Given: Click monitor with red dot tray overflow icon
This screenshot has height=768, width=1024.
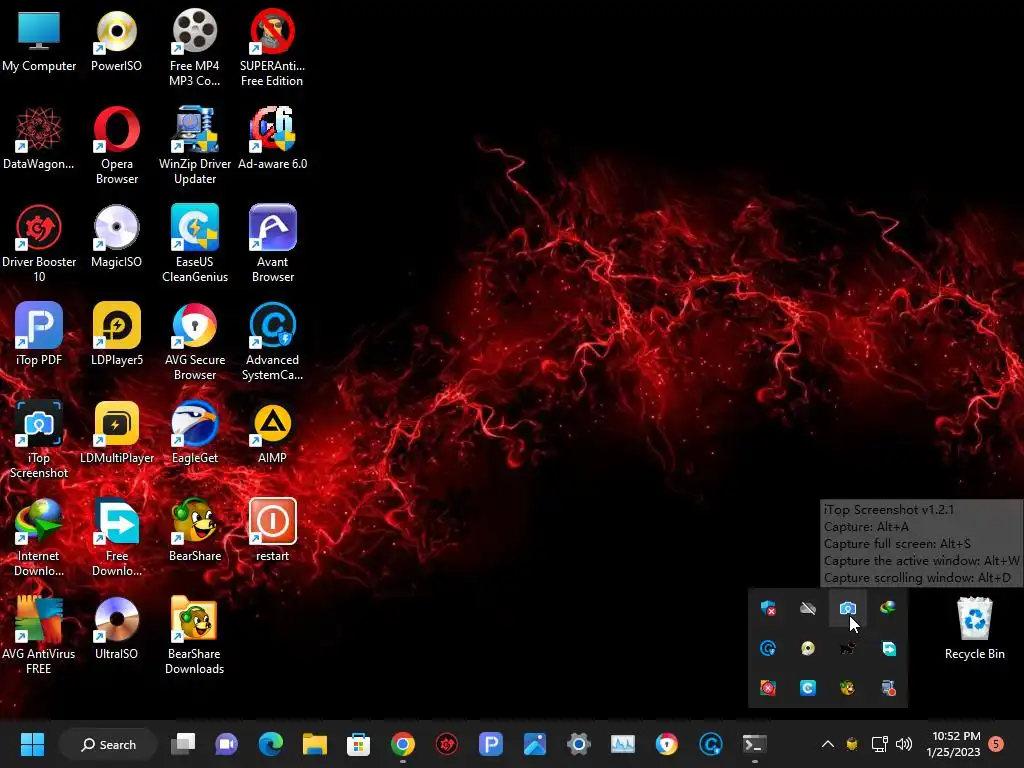Looking at the screenshot, I should click(x=888, y=688).
